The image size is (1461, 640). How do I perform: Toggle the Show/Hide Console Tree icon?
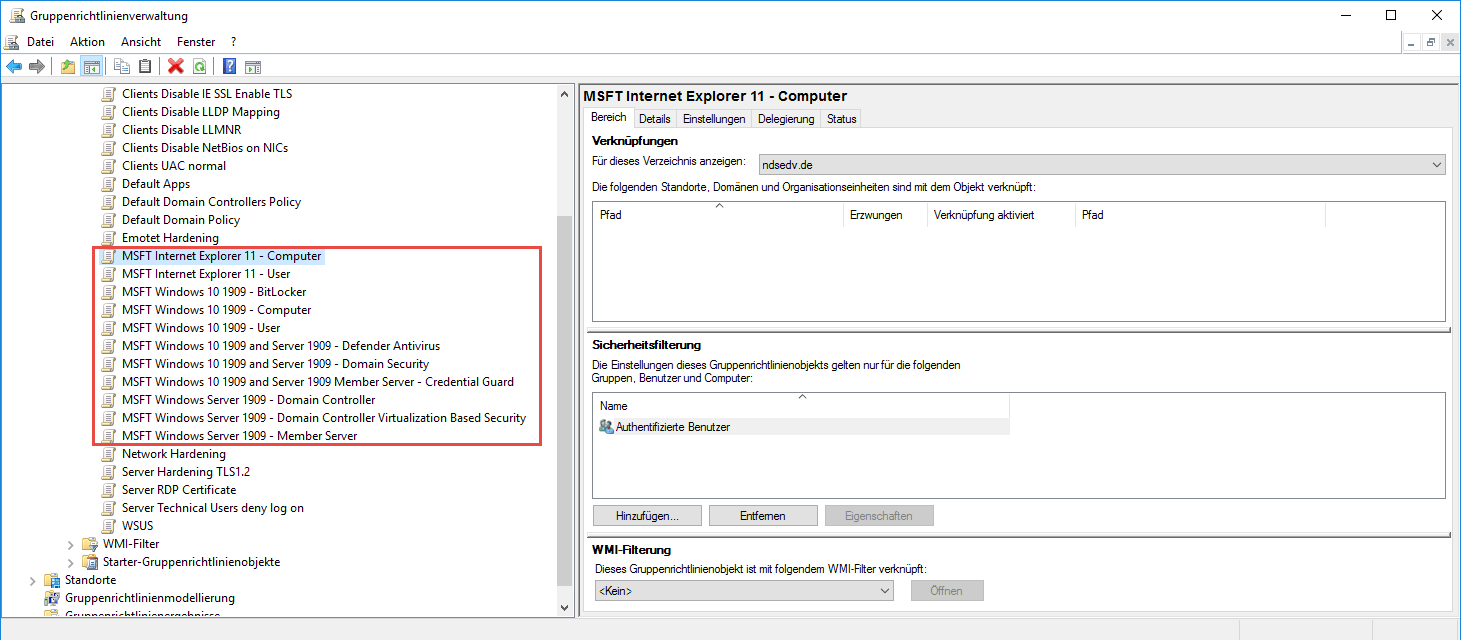pos(91,67)
